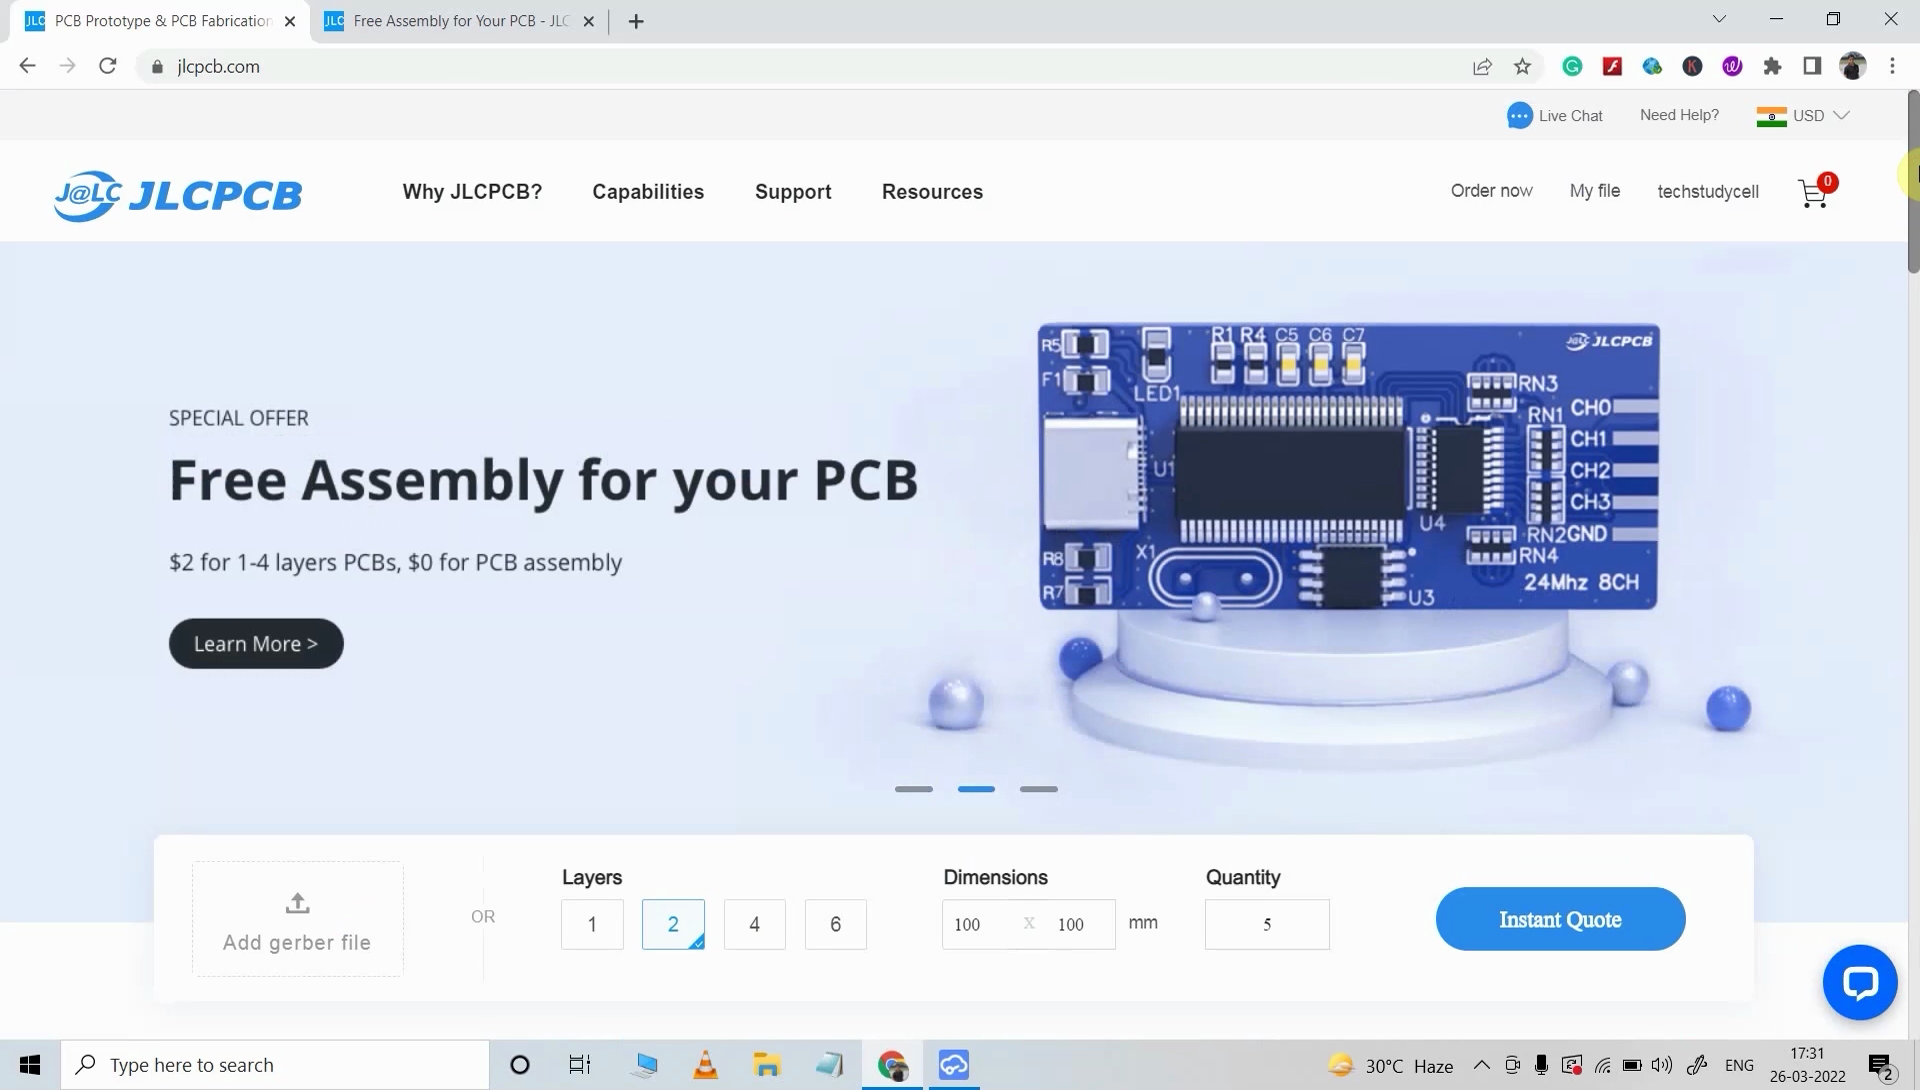Screen dimensions: 1920x1090
Task: Open the Support navigation menu
Action: tap(794, 191)
